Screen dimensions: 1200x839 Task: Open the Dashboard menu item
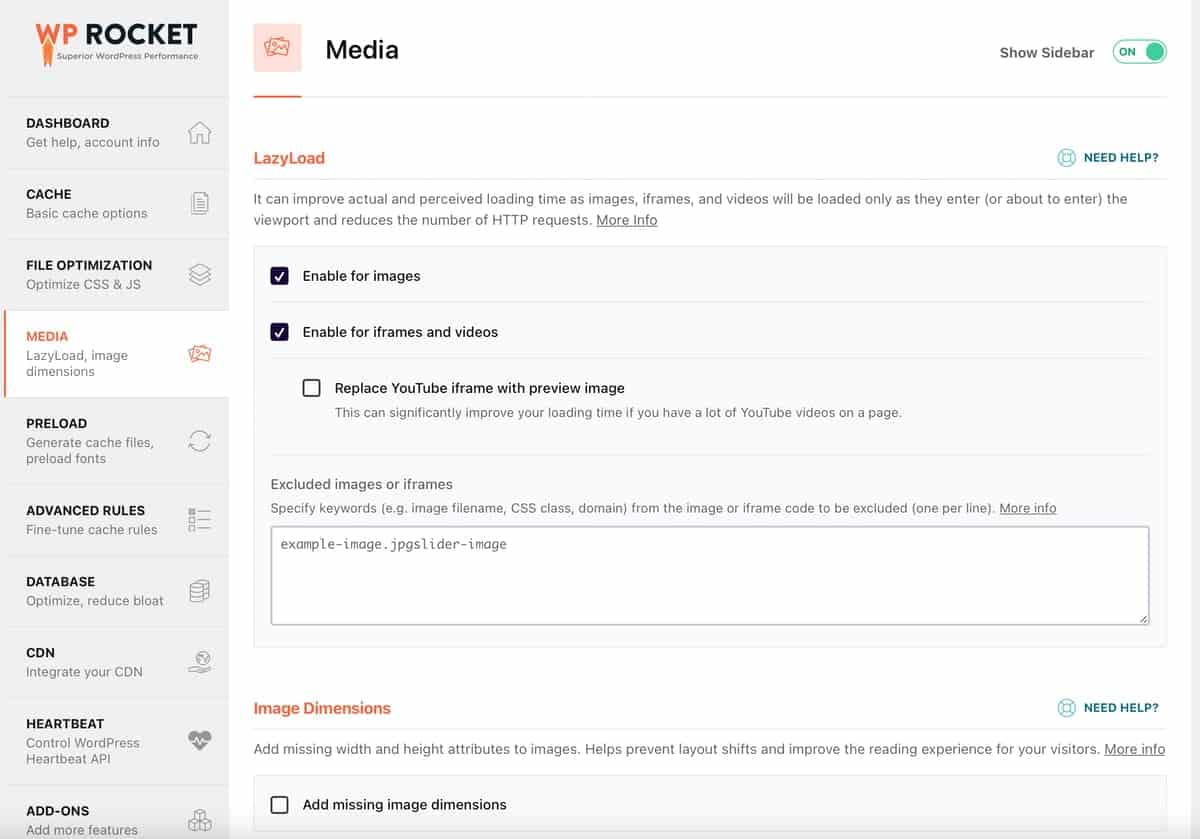116,132
